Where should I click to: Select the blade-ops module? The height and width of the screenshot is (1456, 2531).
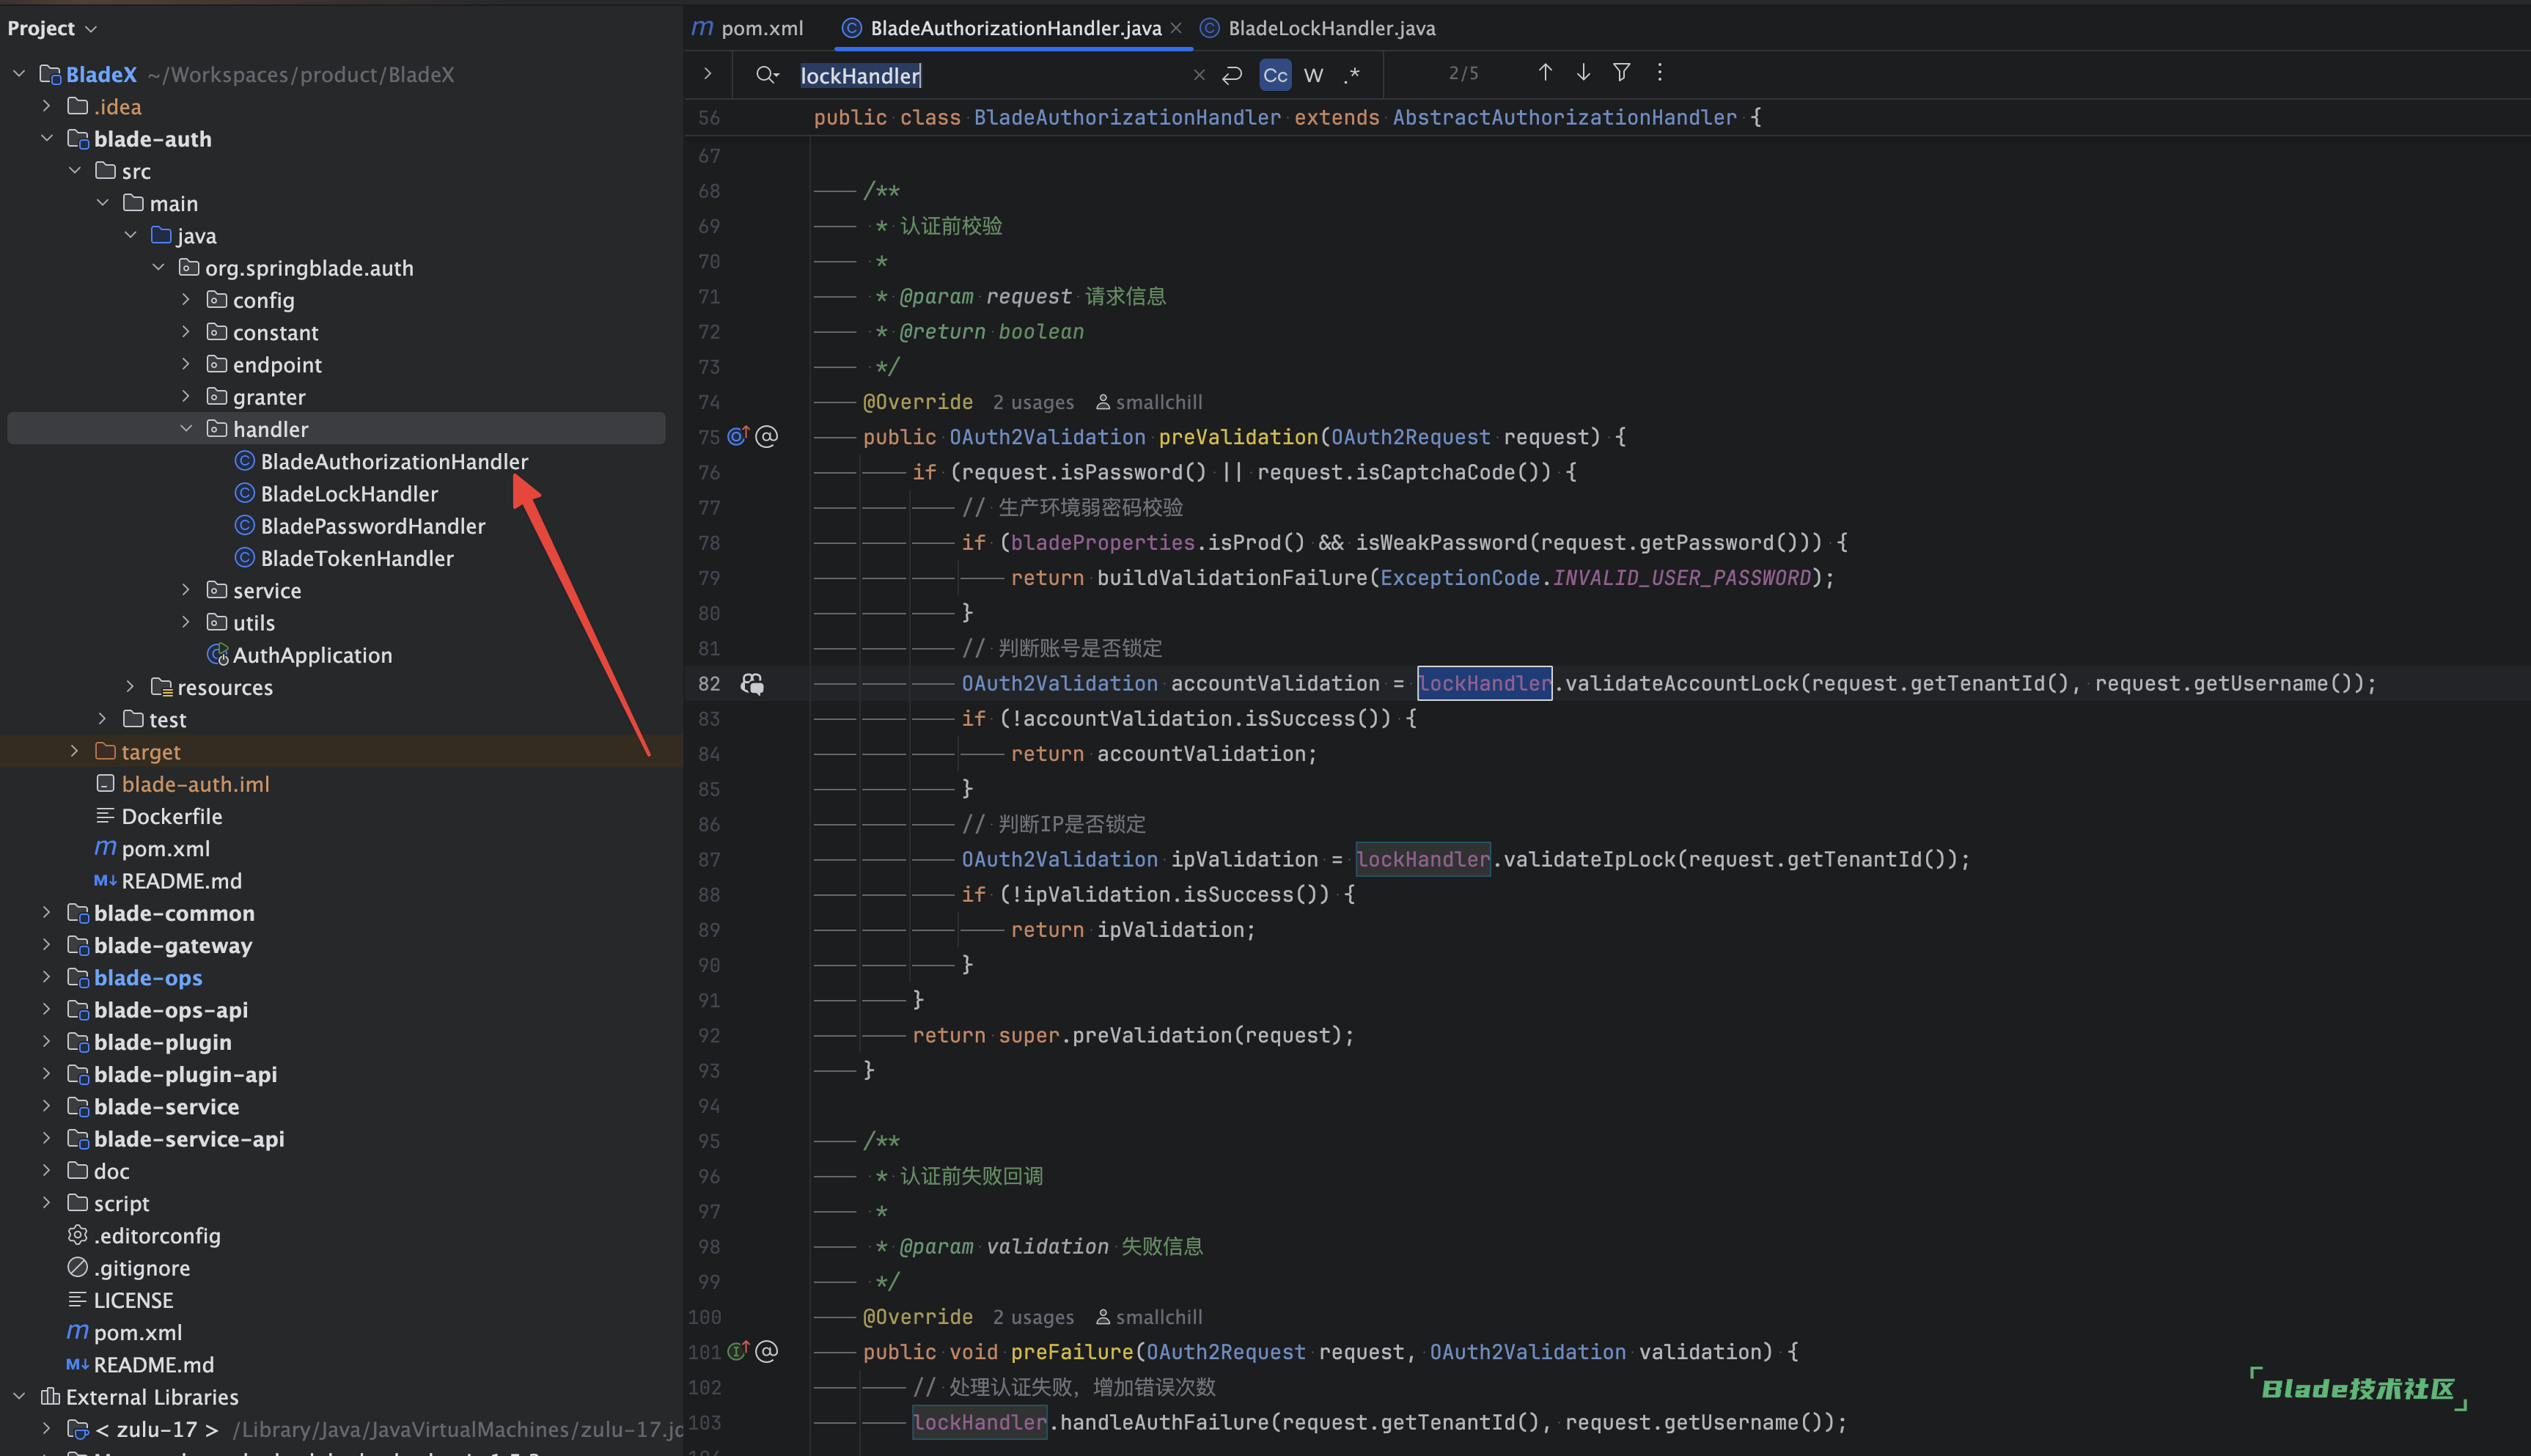coord(148,977)
